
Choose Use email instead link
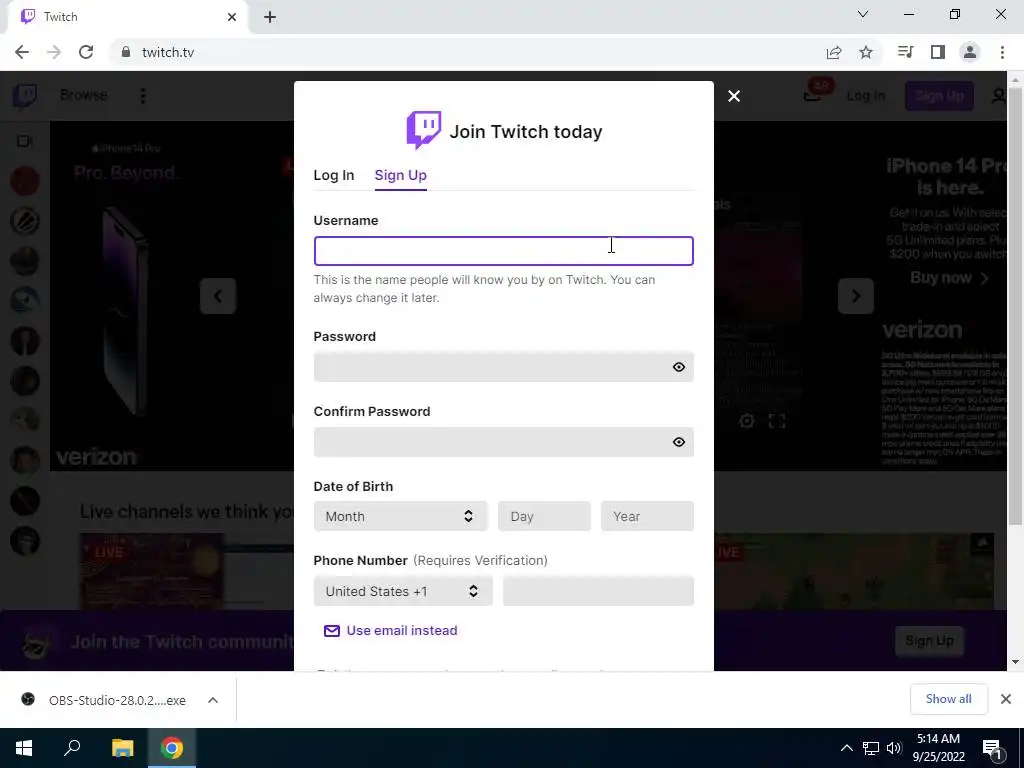[391, 630]
